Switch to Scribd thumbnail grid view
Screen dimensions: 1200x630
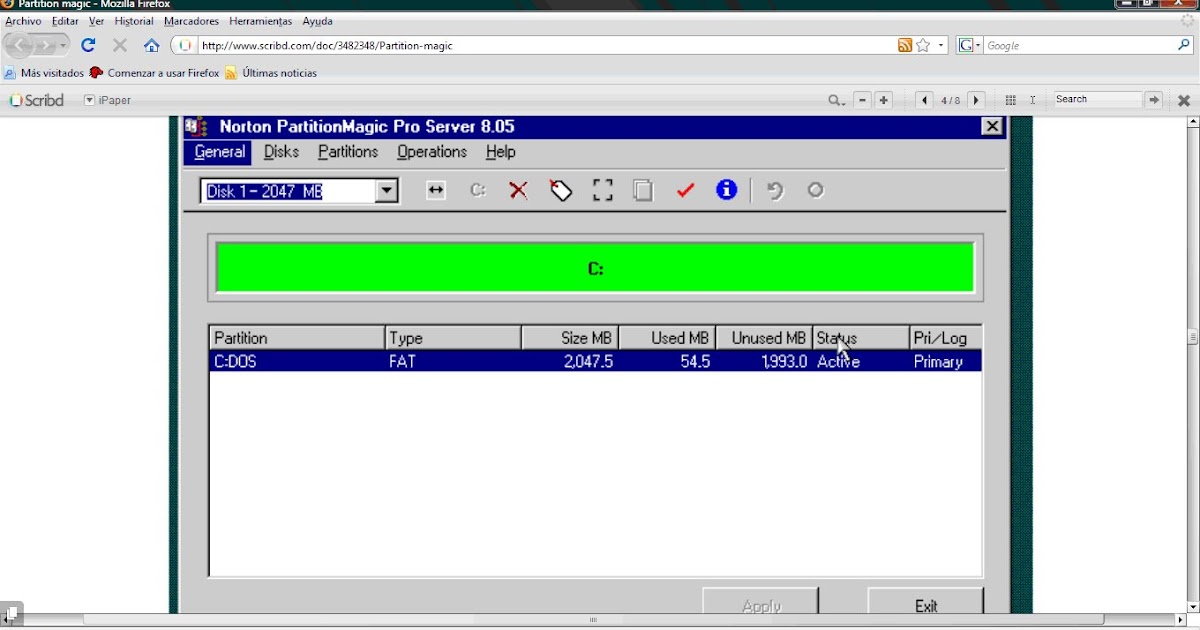(1011, 100)
